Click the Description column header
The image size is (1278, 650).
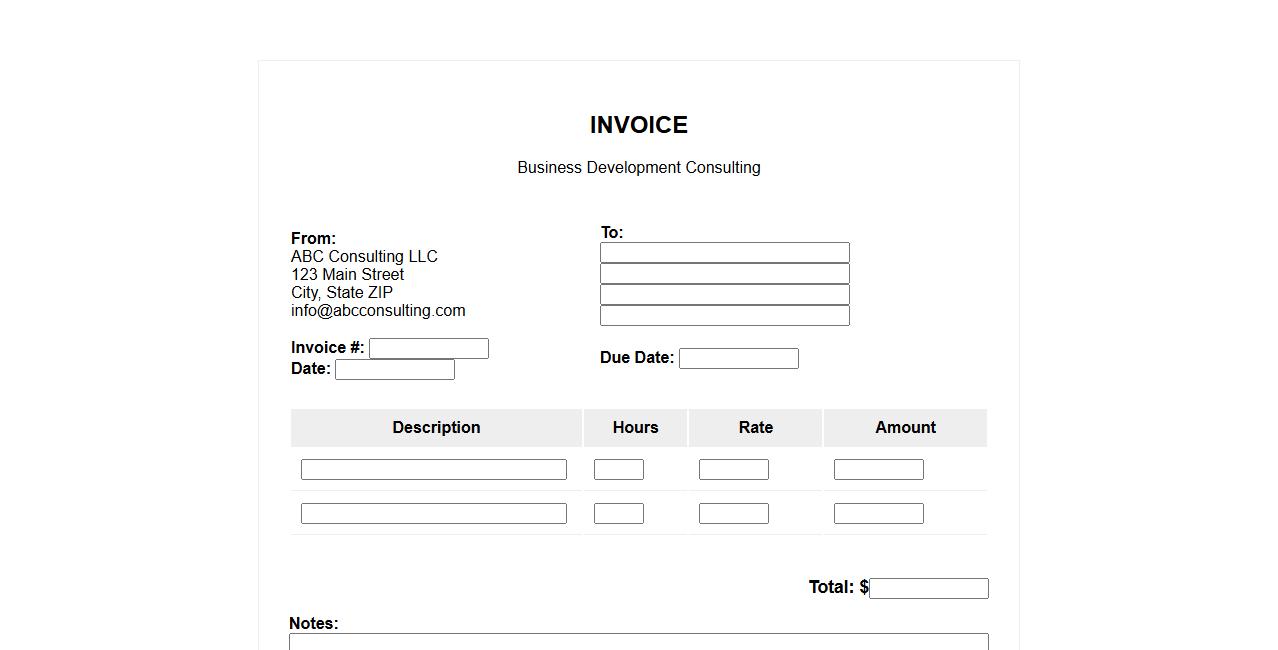436,428
